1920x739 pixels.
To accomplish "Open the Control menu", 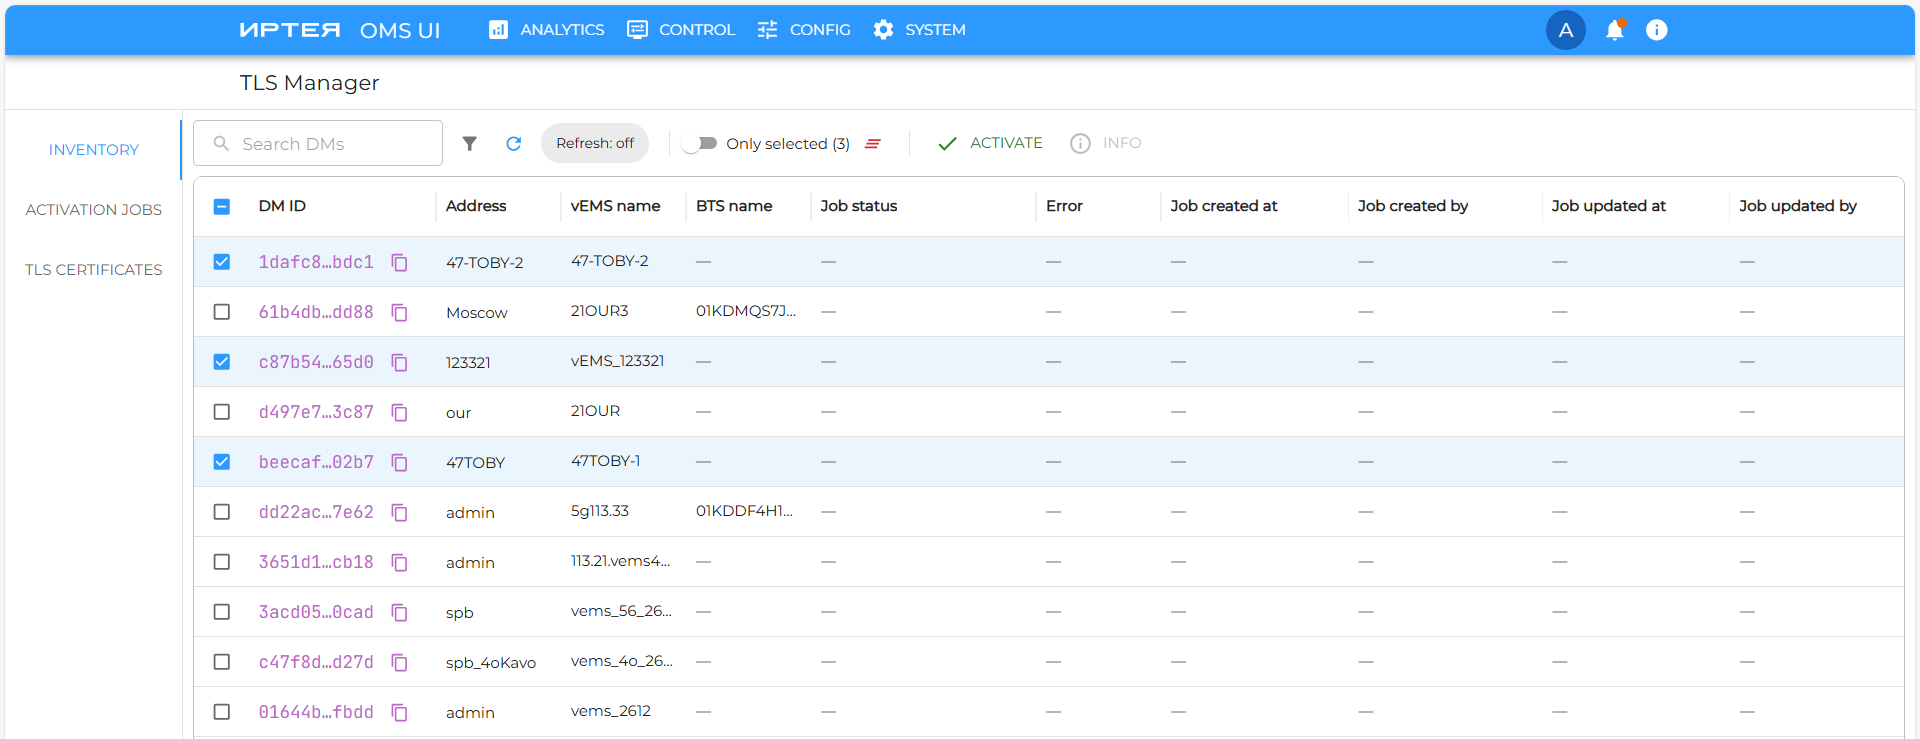I will [x=681, y=30].
